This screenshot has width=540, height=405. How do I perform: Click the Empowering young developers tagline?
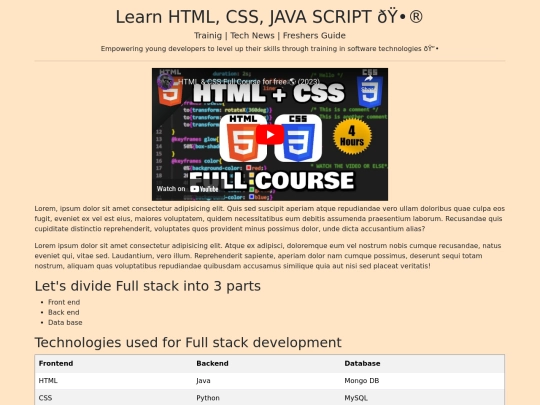coord(270,49)
